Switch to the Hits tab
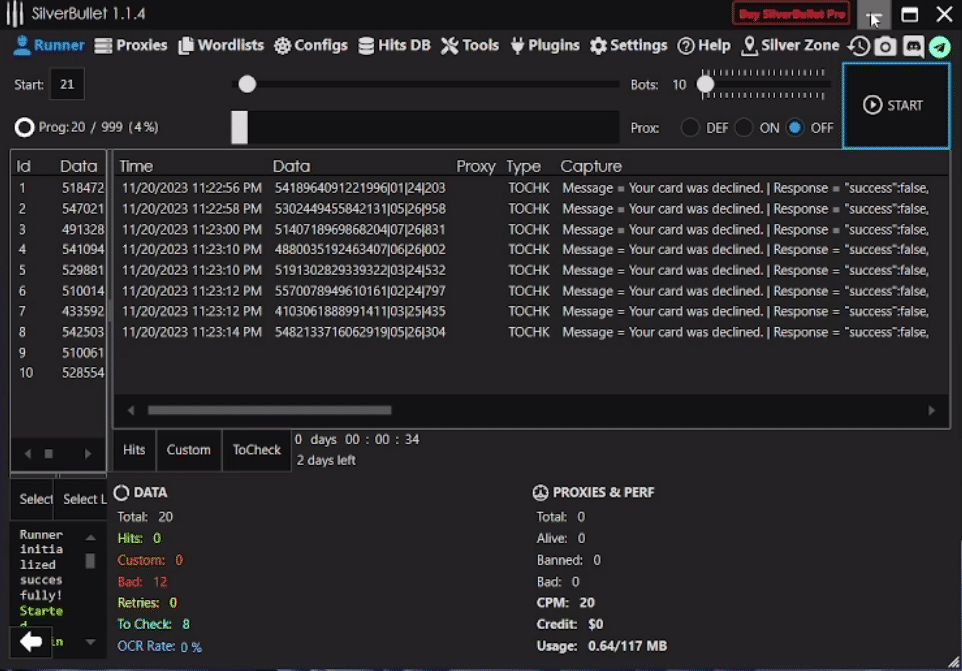 pos(134,450)
